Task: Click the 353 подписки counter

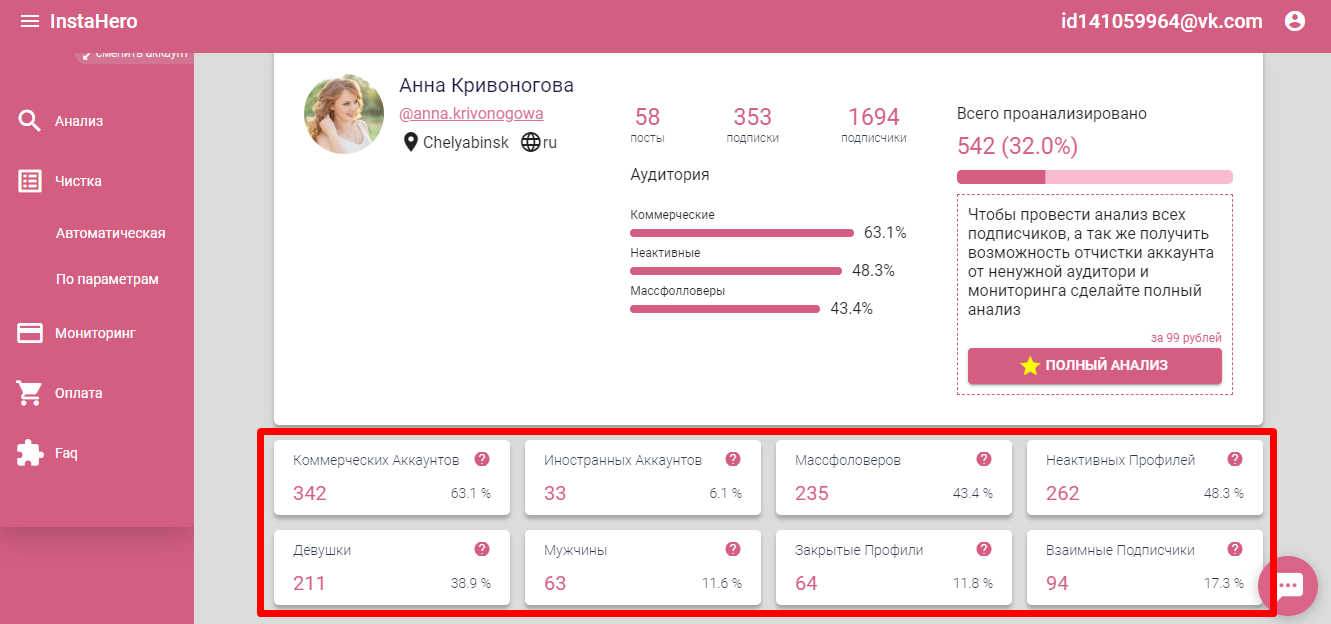Action: 753,125
